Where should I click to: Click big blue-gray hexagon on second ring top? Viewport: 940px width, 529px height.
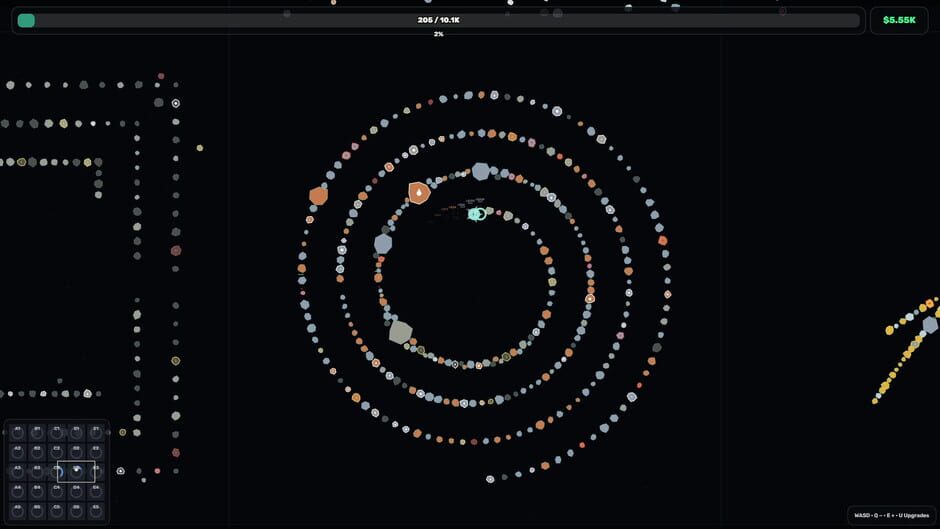(481, 172)
